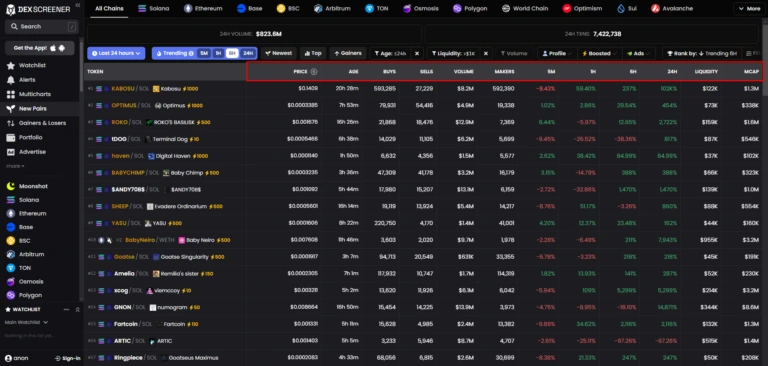Screen dimensions: 768x366
Task: Remove the Age filter with X
Action: click(x=417, y=53)
